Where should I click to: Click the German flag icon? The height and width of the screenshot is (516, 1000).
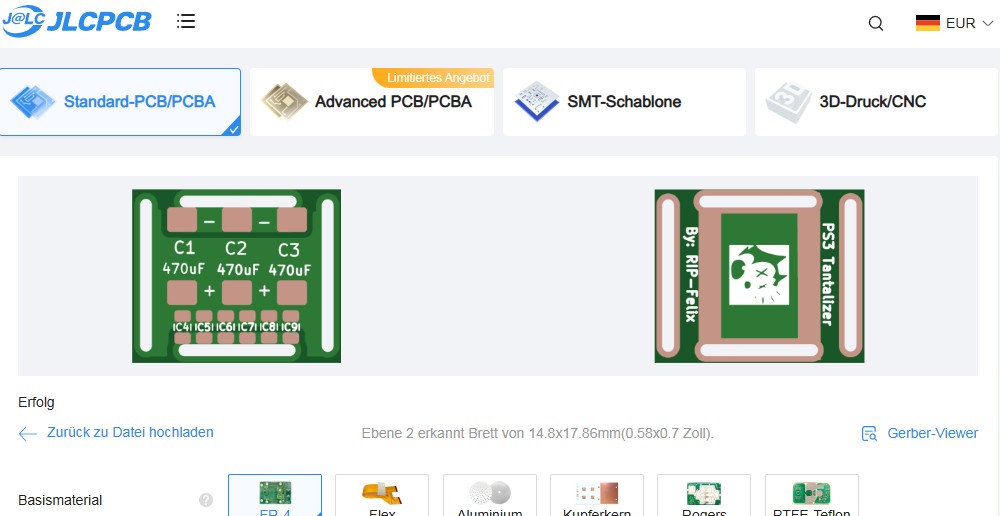[928, 23]
